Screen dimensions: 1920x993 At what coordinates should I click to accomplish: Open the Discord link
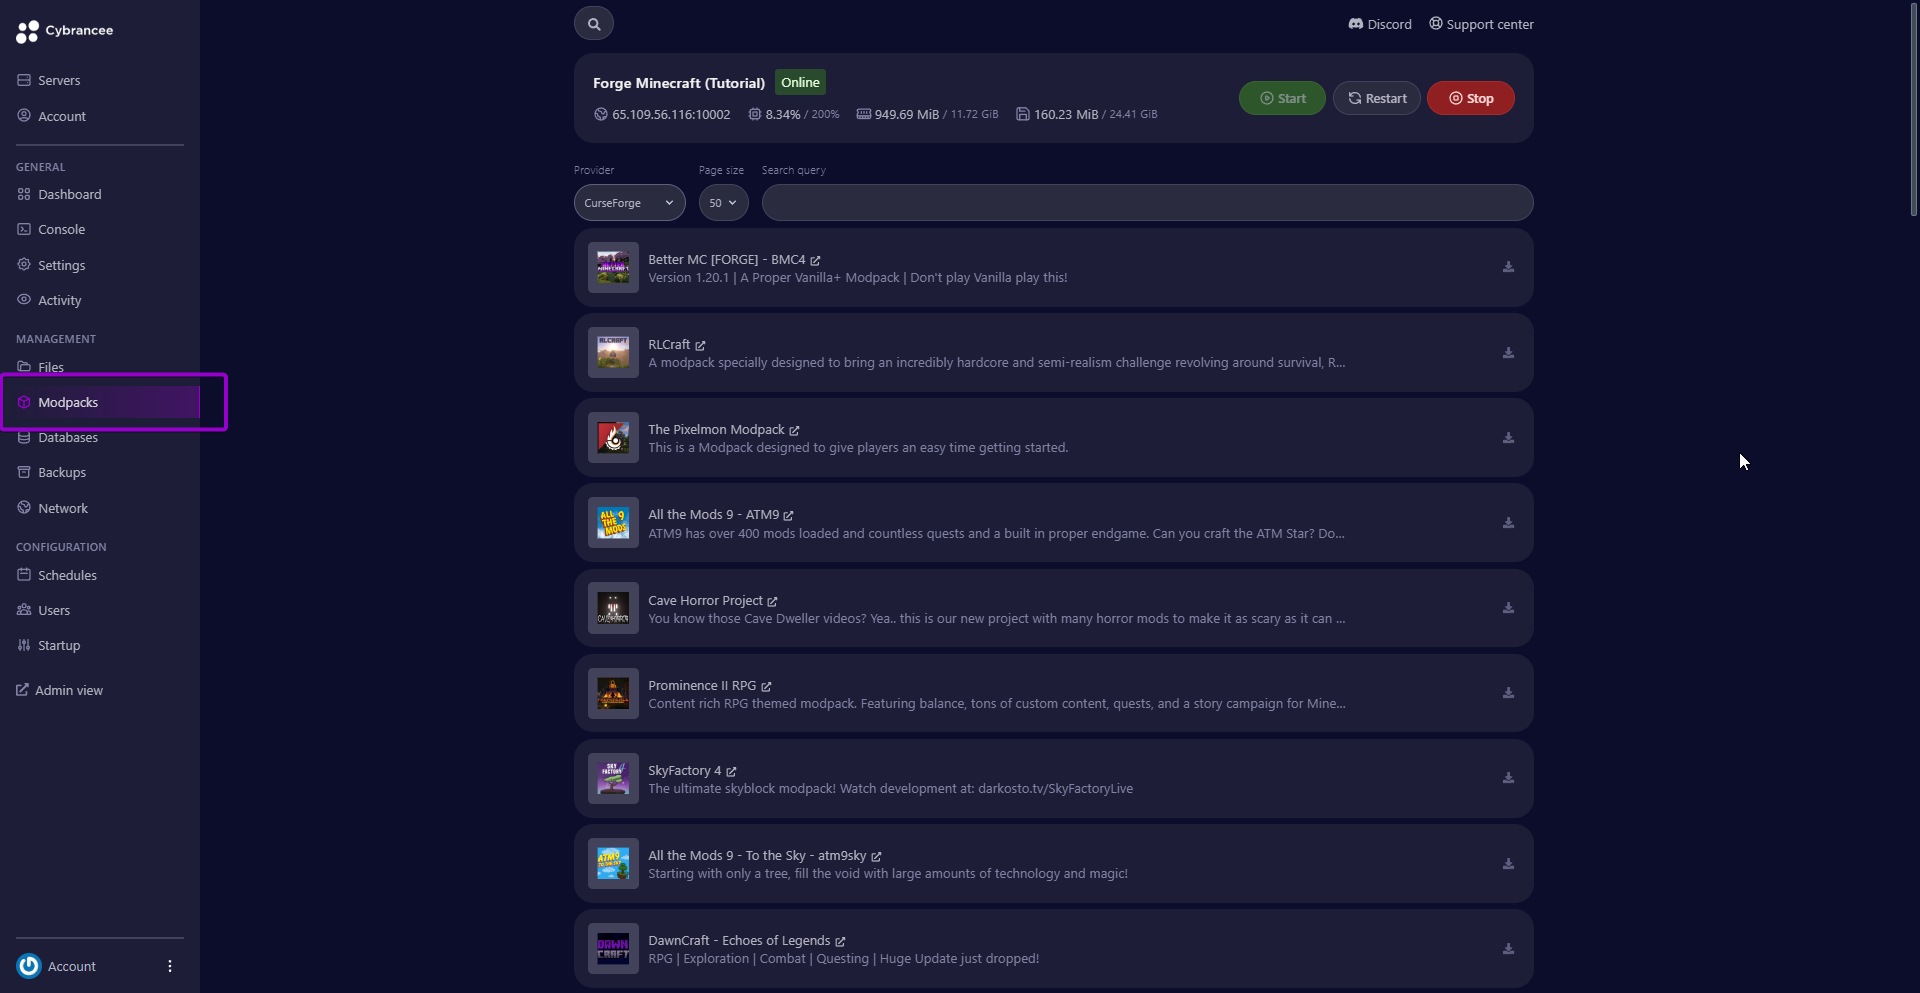click(1379, 23)
